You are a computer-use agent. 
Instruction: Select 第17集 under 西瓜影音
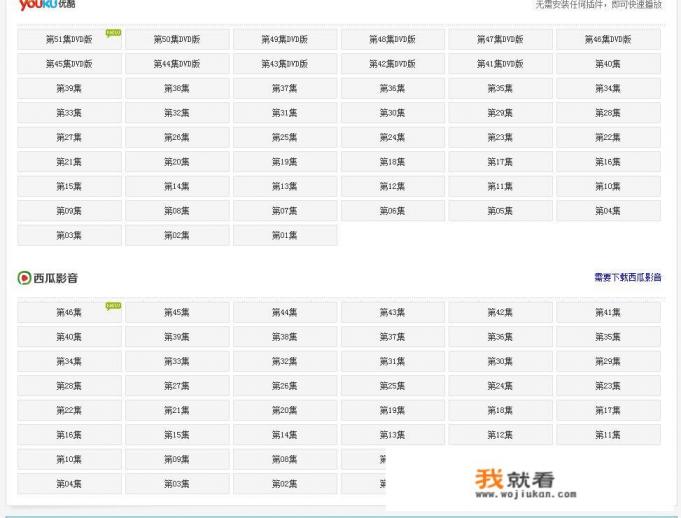pyautogui.click(x=608, y=411)
